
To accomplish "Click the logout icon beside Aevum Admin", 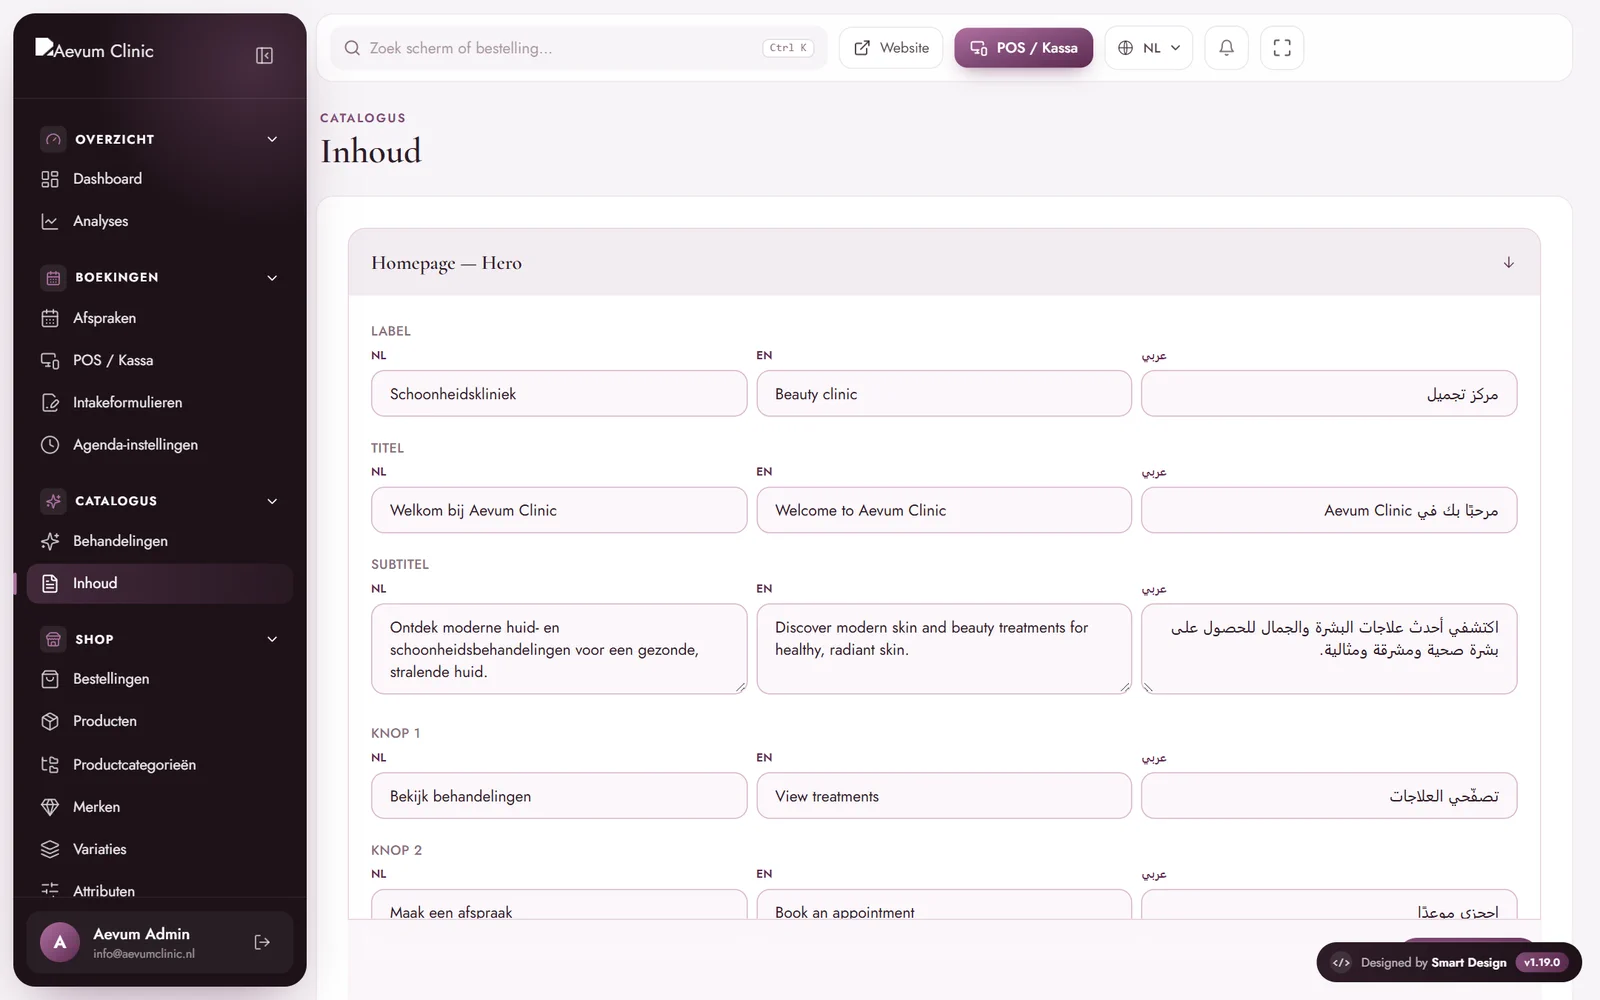I will pyautogui.click(x=262, y=942).
